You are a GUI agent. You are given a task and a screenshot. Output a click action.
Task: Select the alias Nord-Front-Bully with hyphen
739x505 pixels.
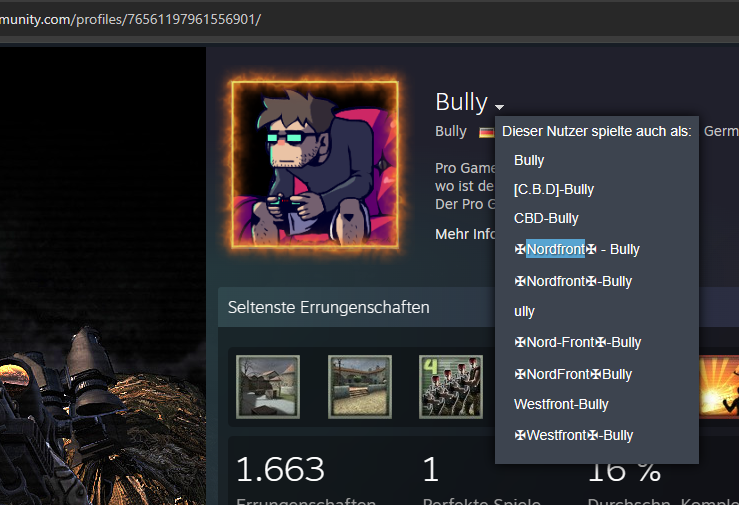578,342
